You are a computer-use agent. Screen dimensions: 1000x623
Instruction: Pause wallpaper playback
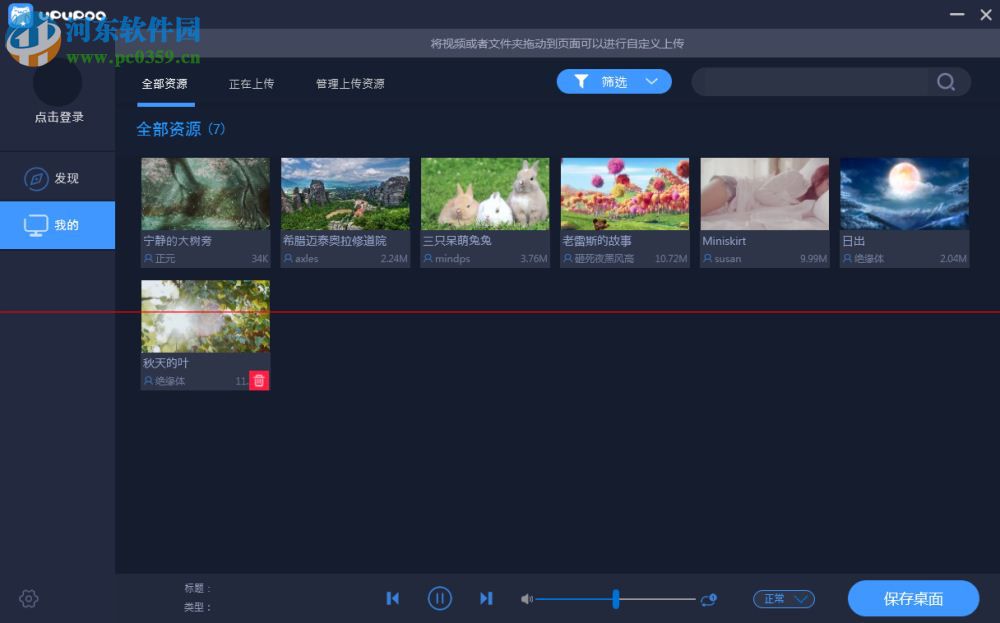tap(440, 598)
